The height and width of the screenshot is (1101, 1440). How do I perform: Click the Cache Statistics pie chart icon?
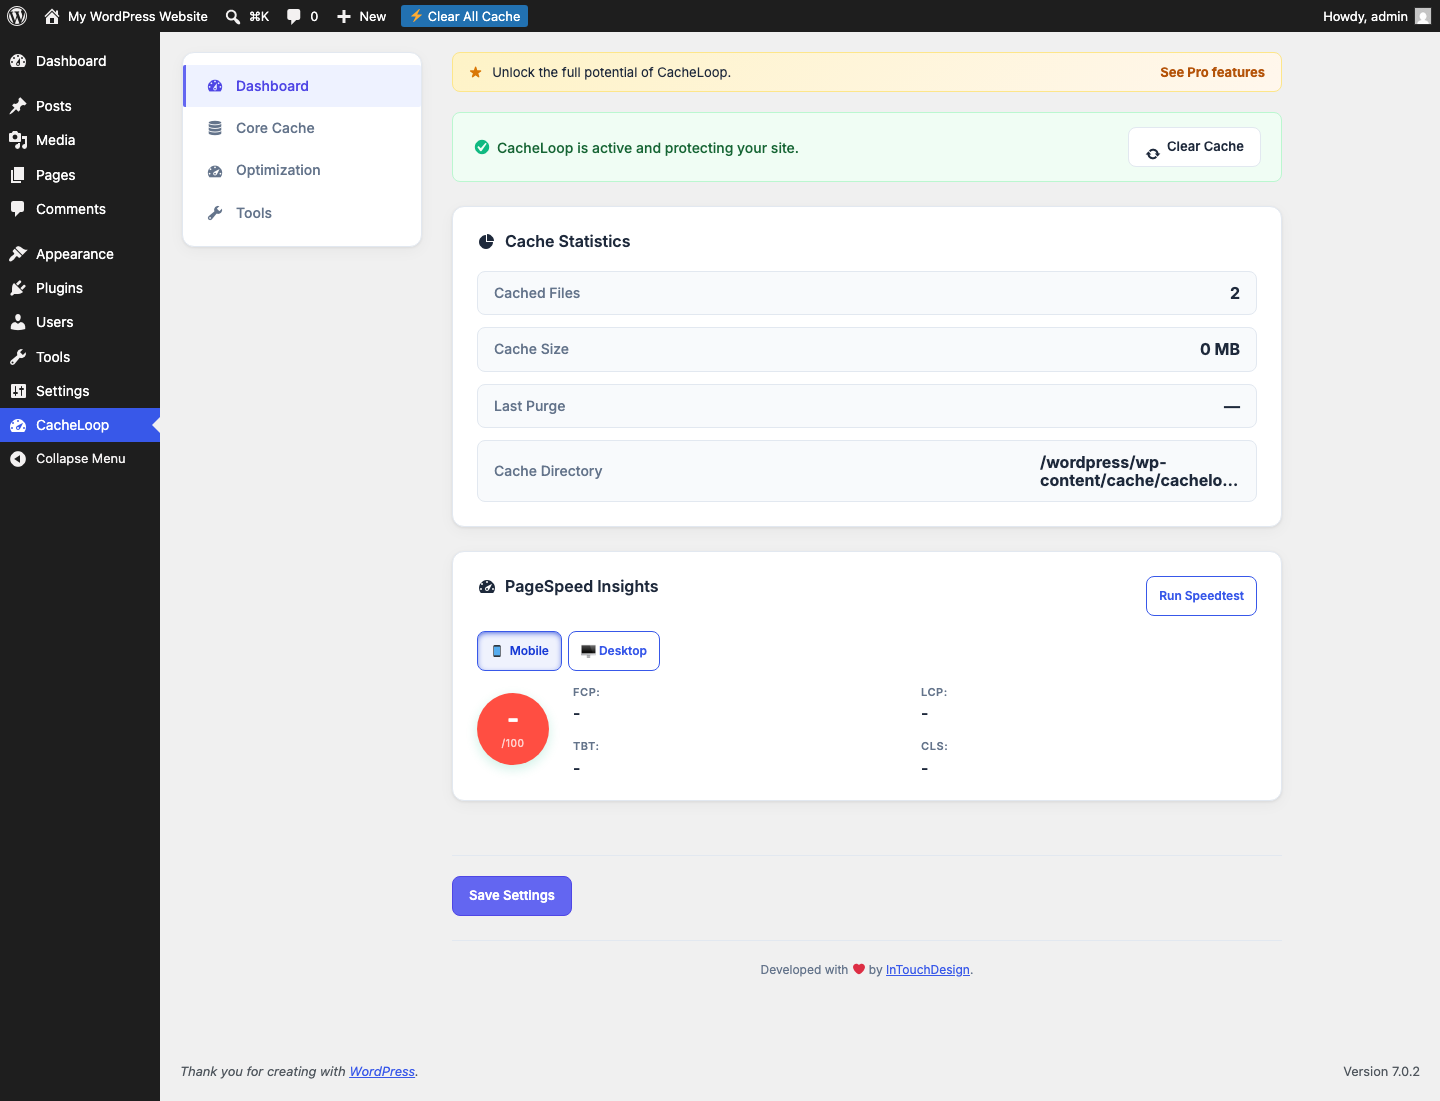[487, 241]
